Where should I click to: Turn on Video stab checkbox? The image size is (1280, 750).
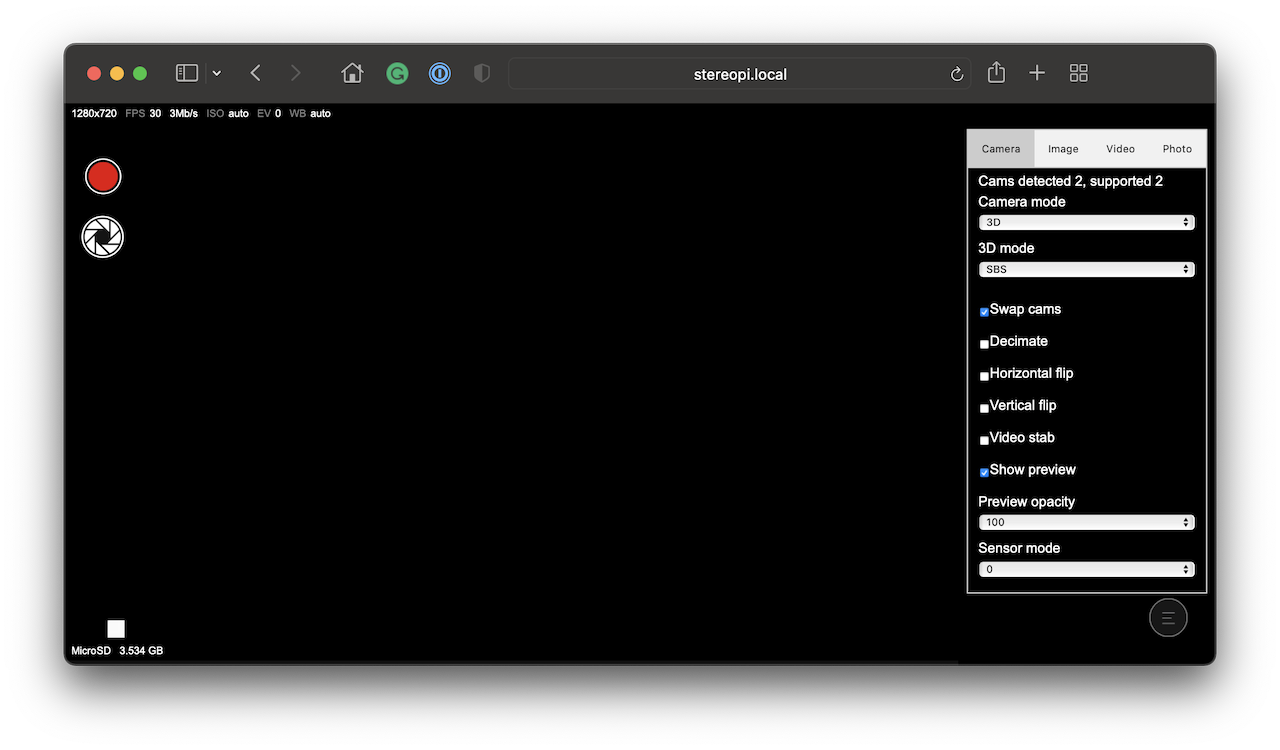tap(984, 440)
